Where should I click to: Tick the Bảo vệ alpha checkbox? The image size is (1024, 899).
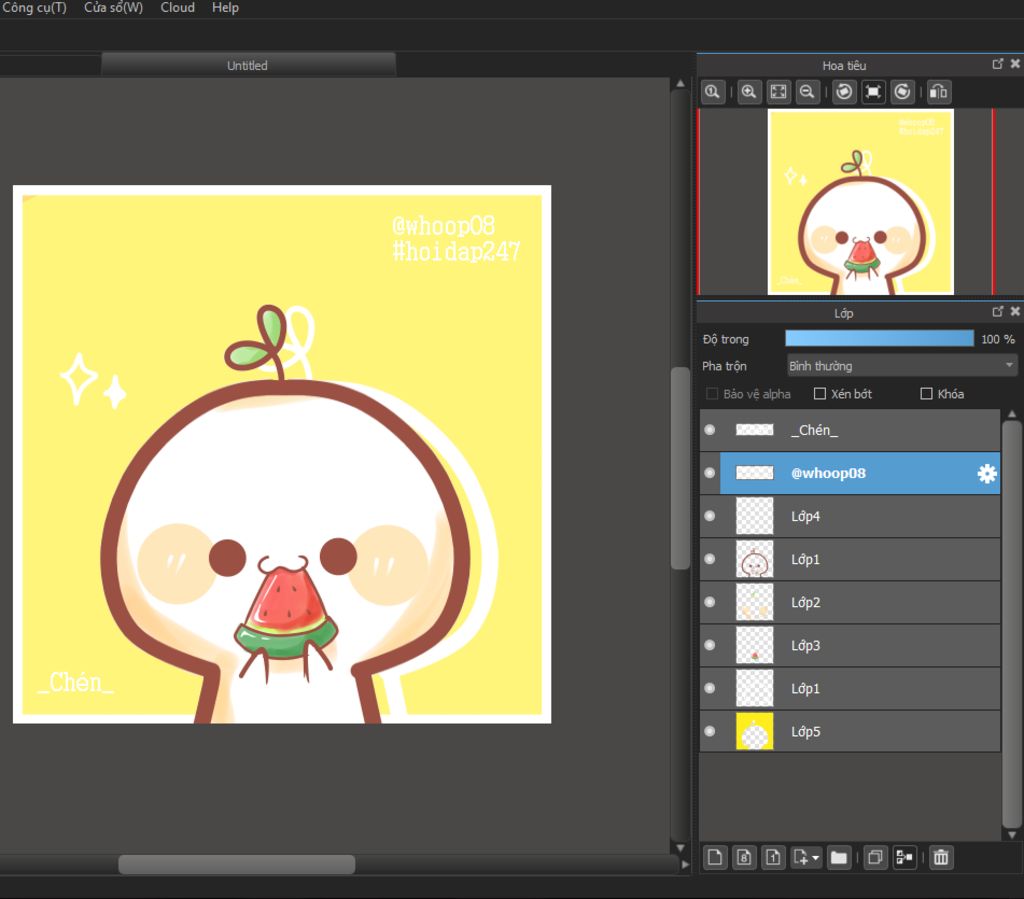(712, 394)
